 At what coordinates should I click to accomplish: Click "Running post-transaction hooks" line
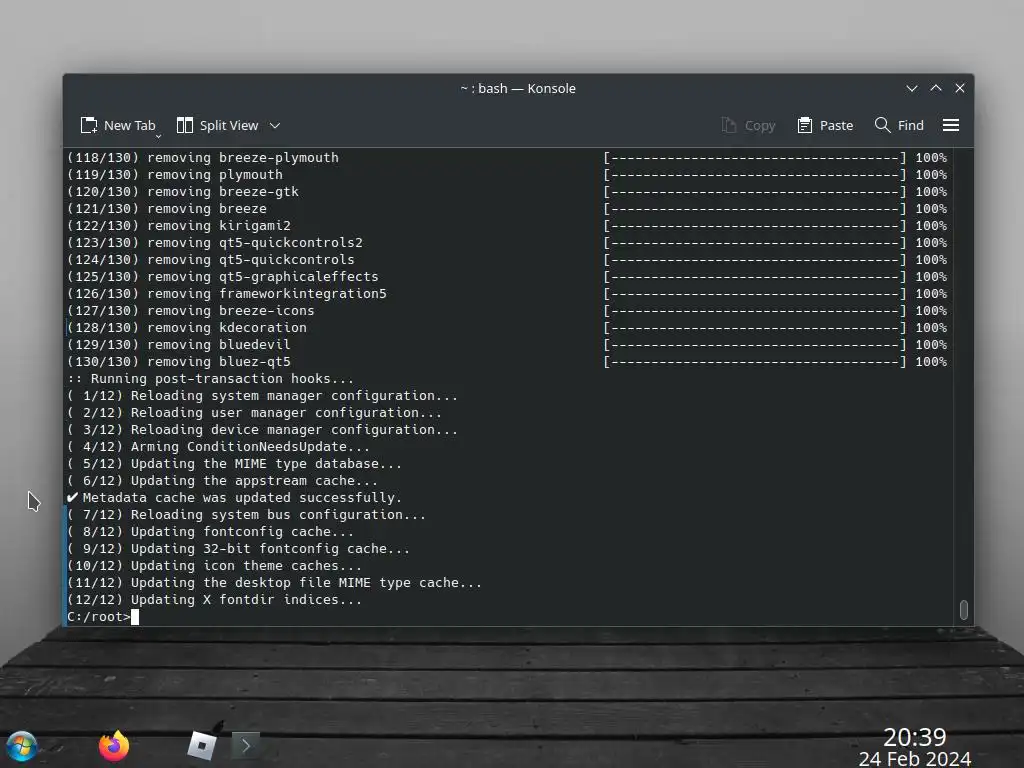[210, 379]
